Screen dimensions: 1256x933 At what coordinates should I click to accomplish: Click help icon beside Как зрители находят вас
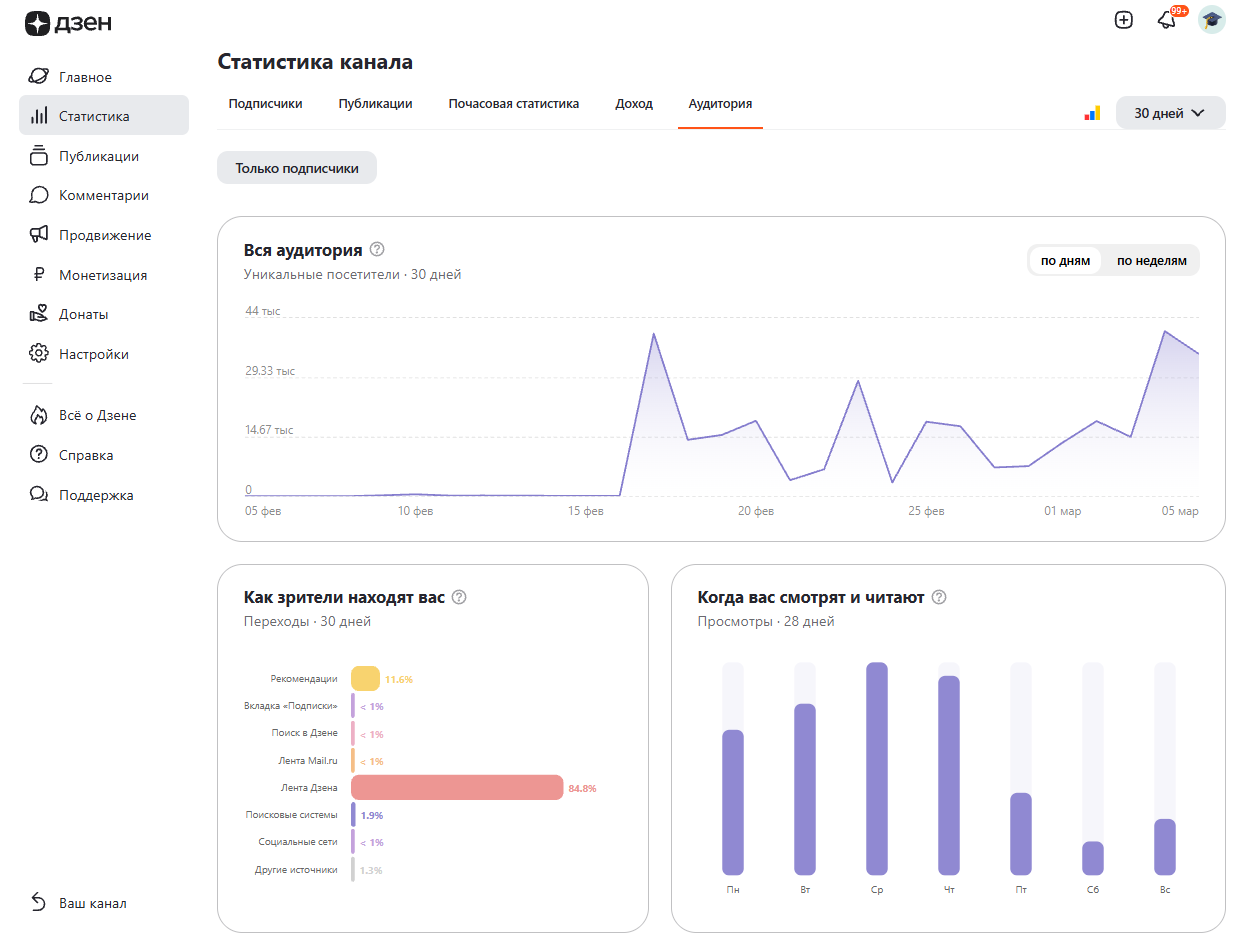[x=459, y=597]
